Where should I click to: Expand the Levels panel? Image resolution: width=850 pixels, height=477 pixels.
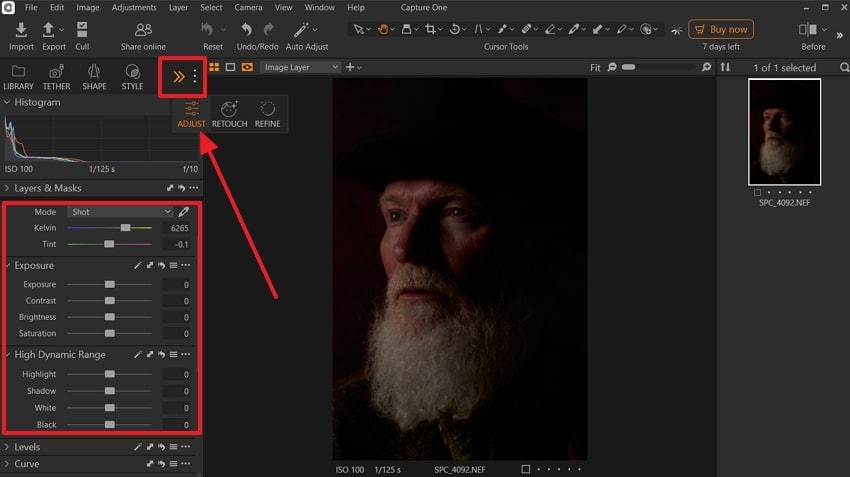coord(7,447)
